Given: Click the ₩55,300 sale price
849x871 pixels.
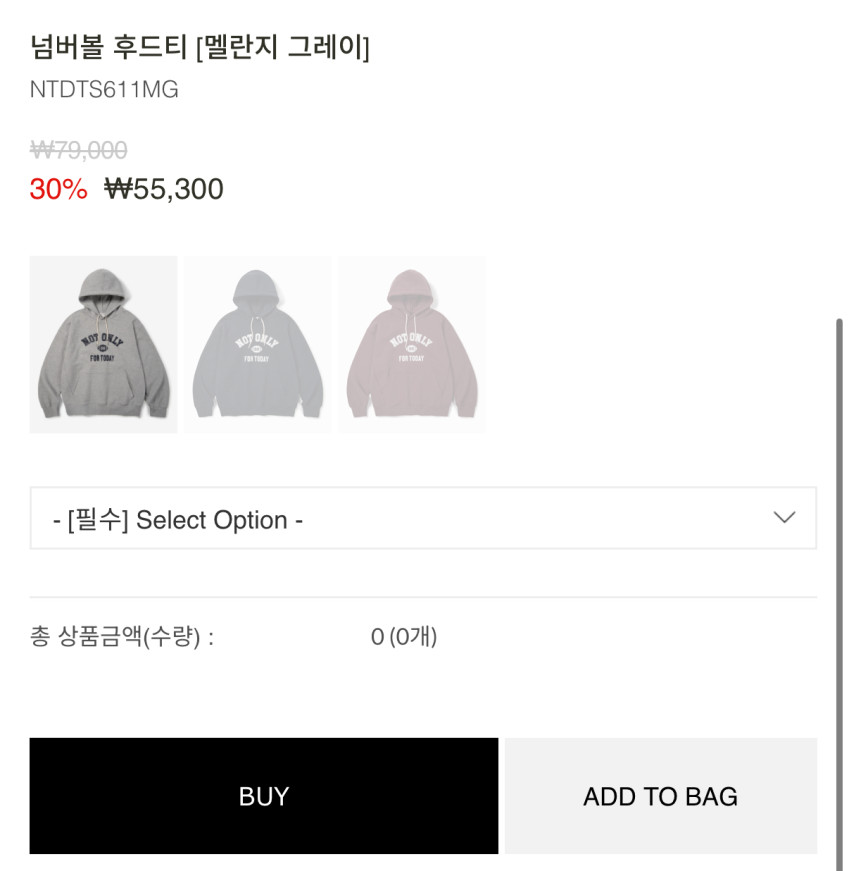Looking at the screenshot, I should click(x=164, y=189).
